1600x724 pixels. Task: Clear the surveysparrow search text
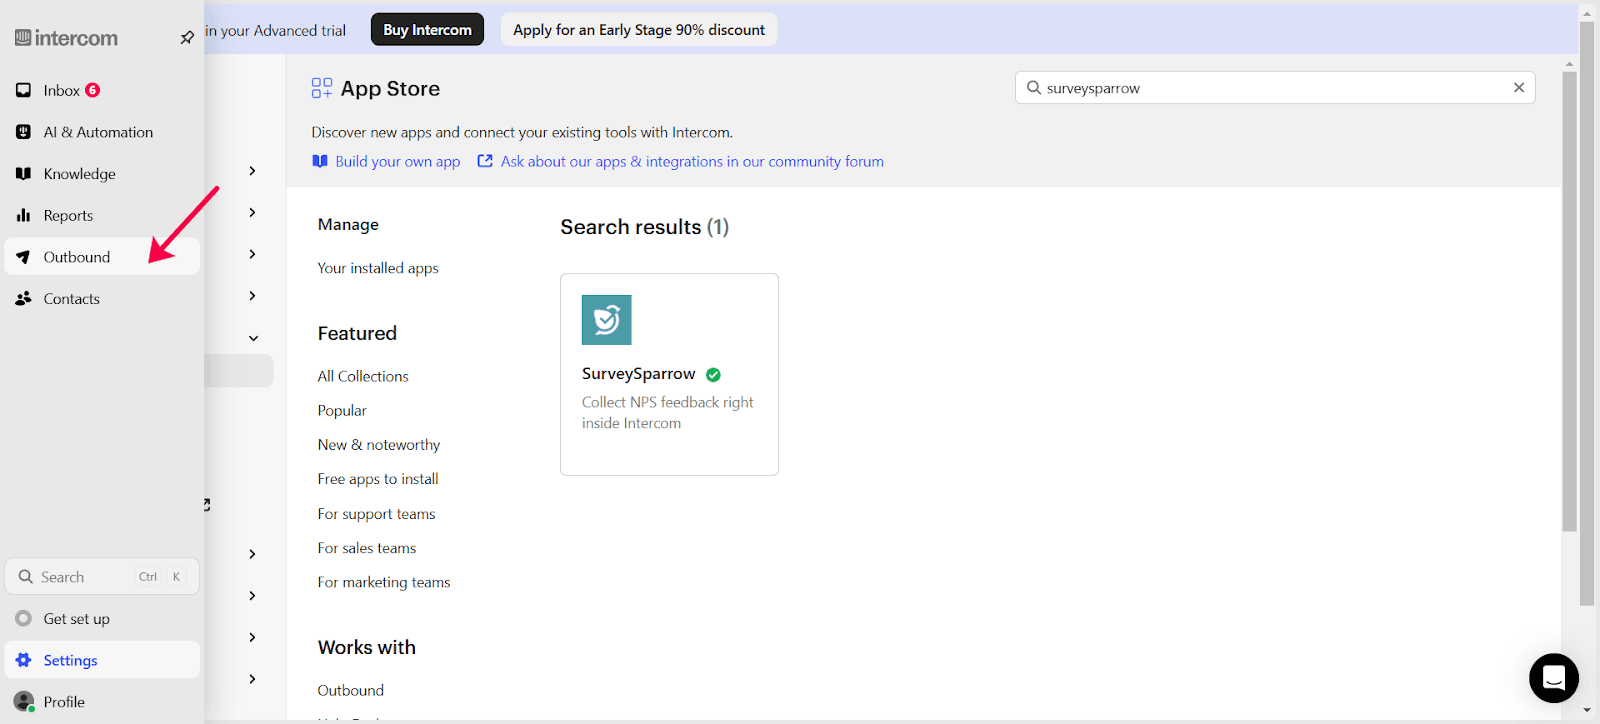pyautogui.click(x=1518, y=88)
